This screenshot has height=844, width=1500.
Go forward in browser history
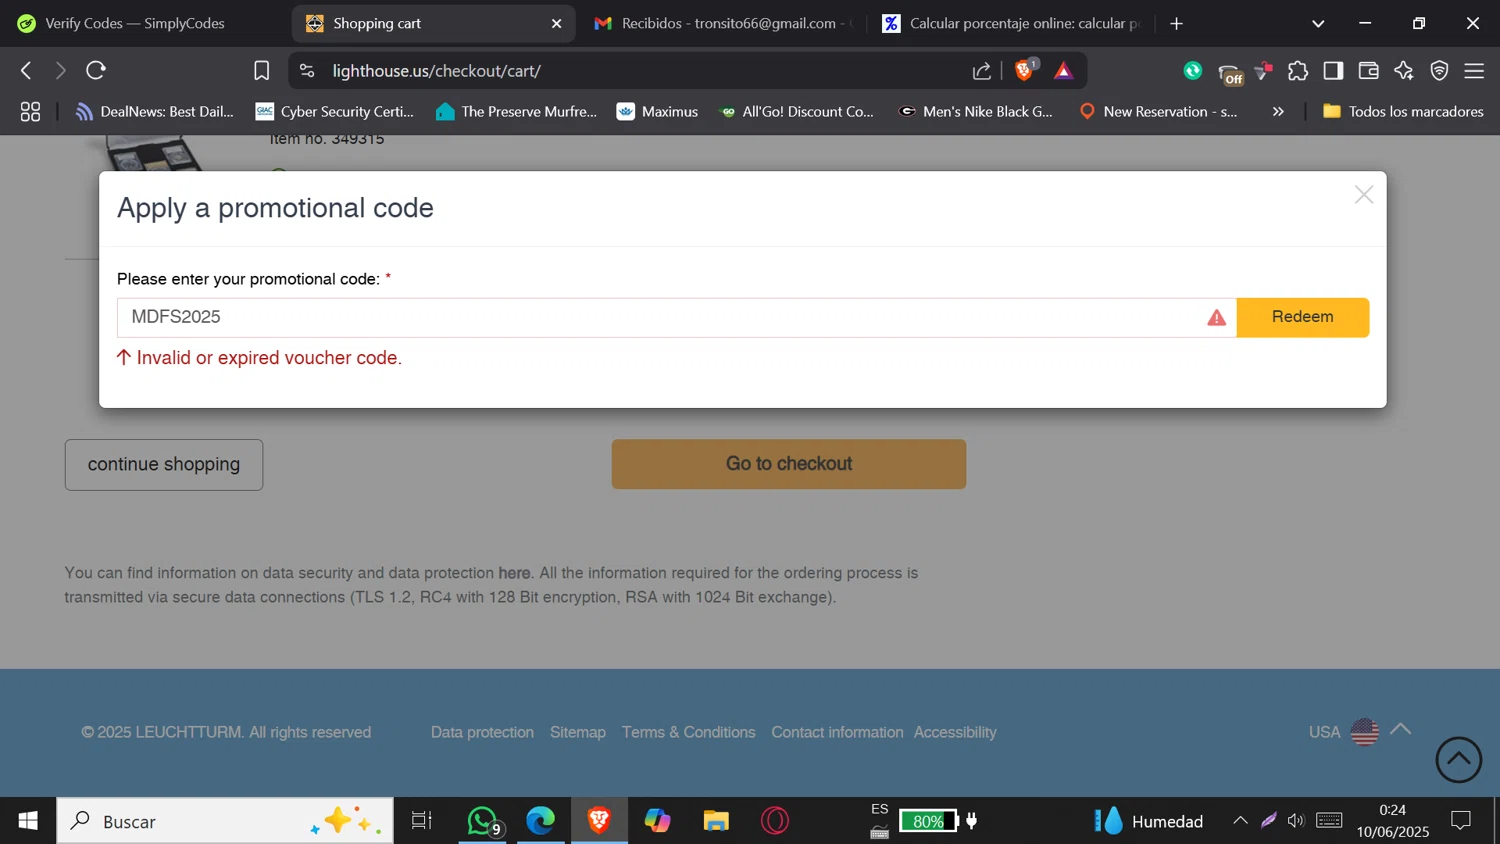[x=60, y=70]
